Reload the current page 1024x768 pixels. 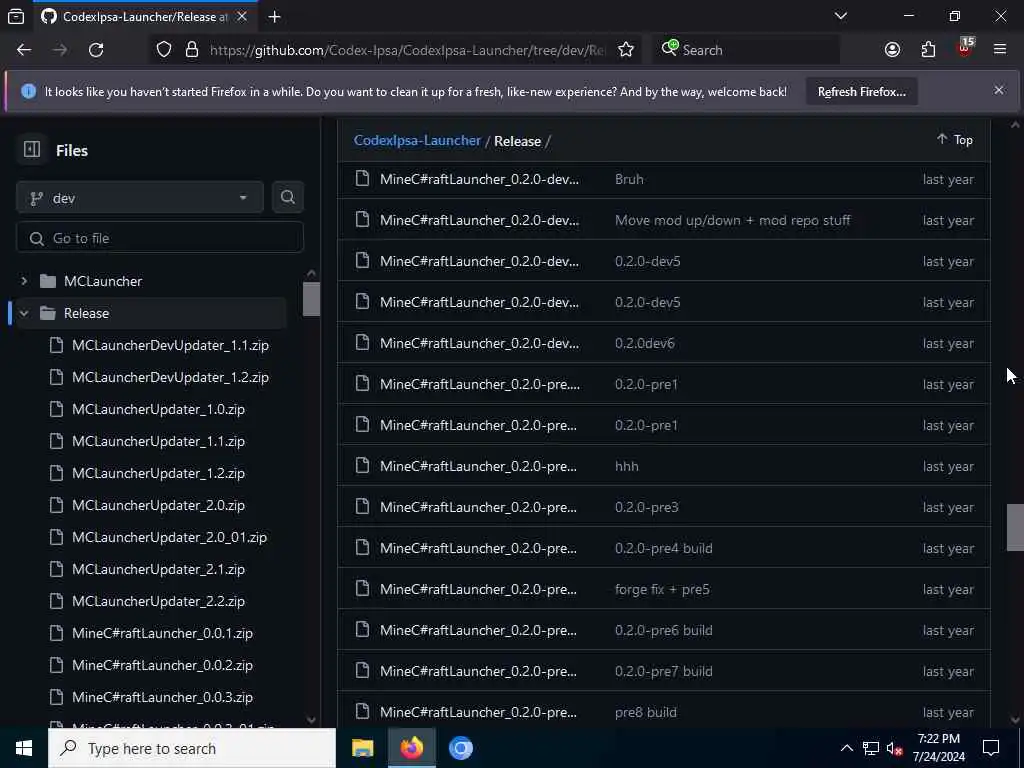coord(96,50)
